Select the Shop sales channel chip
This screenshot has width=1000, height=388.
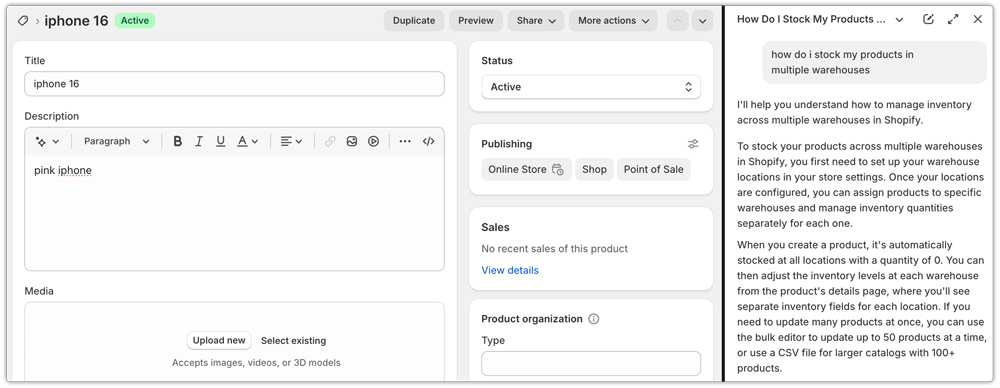pos(594,169)
